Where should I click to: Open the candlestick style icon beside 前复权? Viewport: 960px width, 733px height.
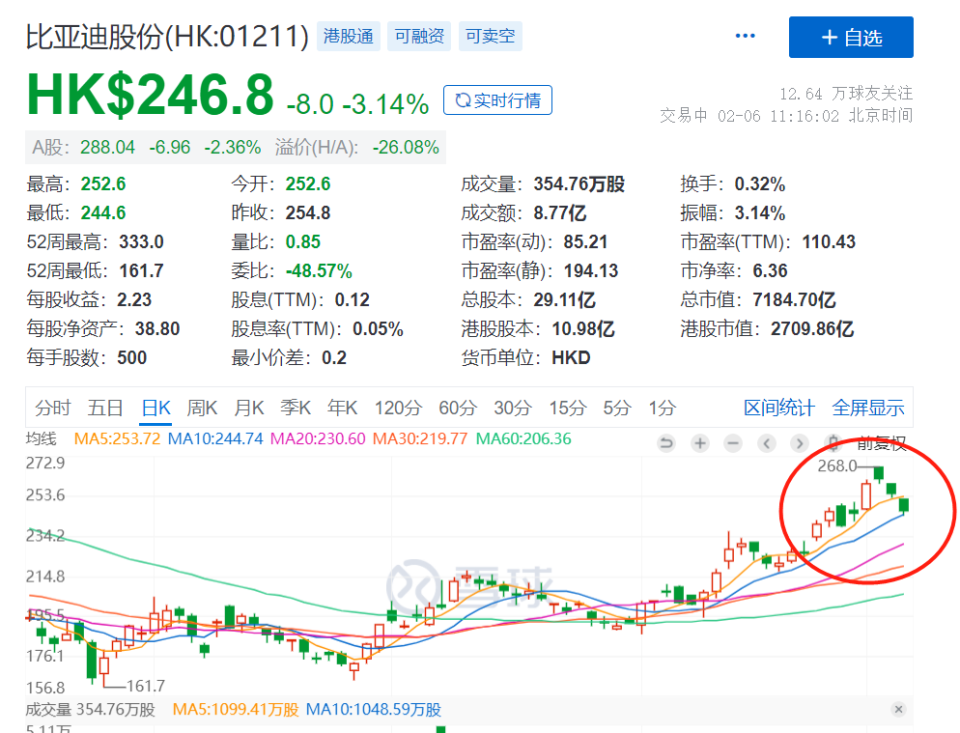coord(833,443)
